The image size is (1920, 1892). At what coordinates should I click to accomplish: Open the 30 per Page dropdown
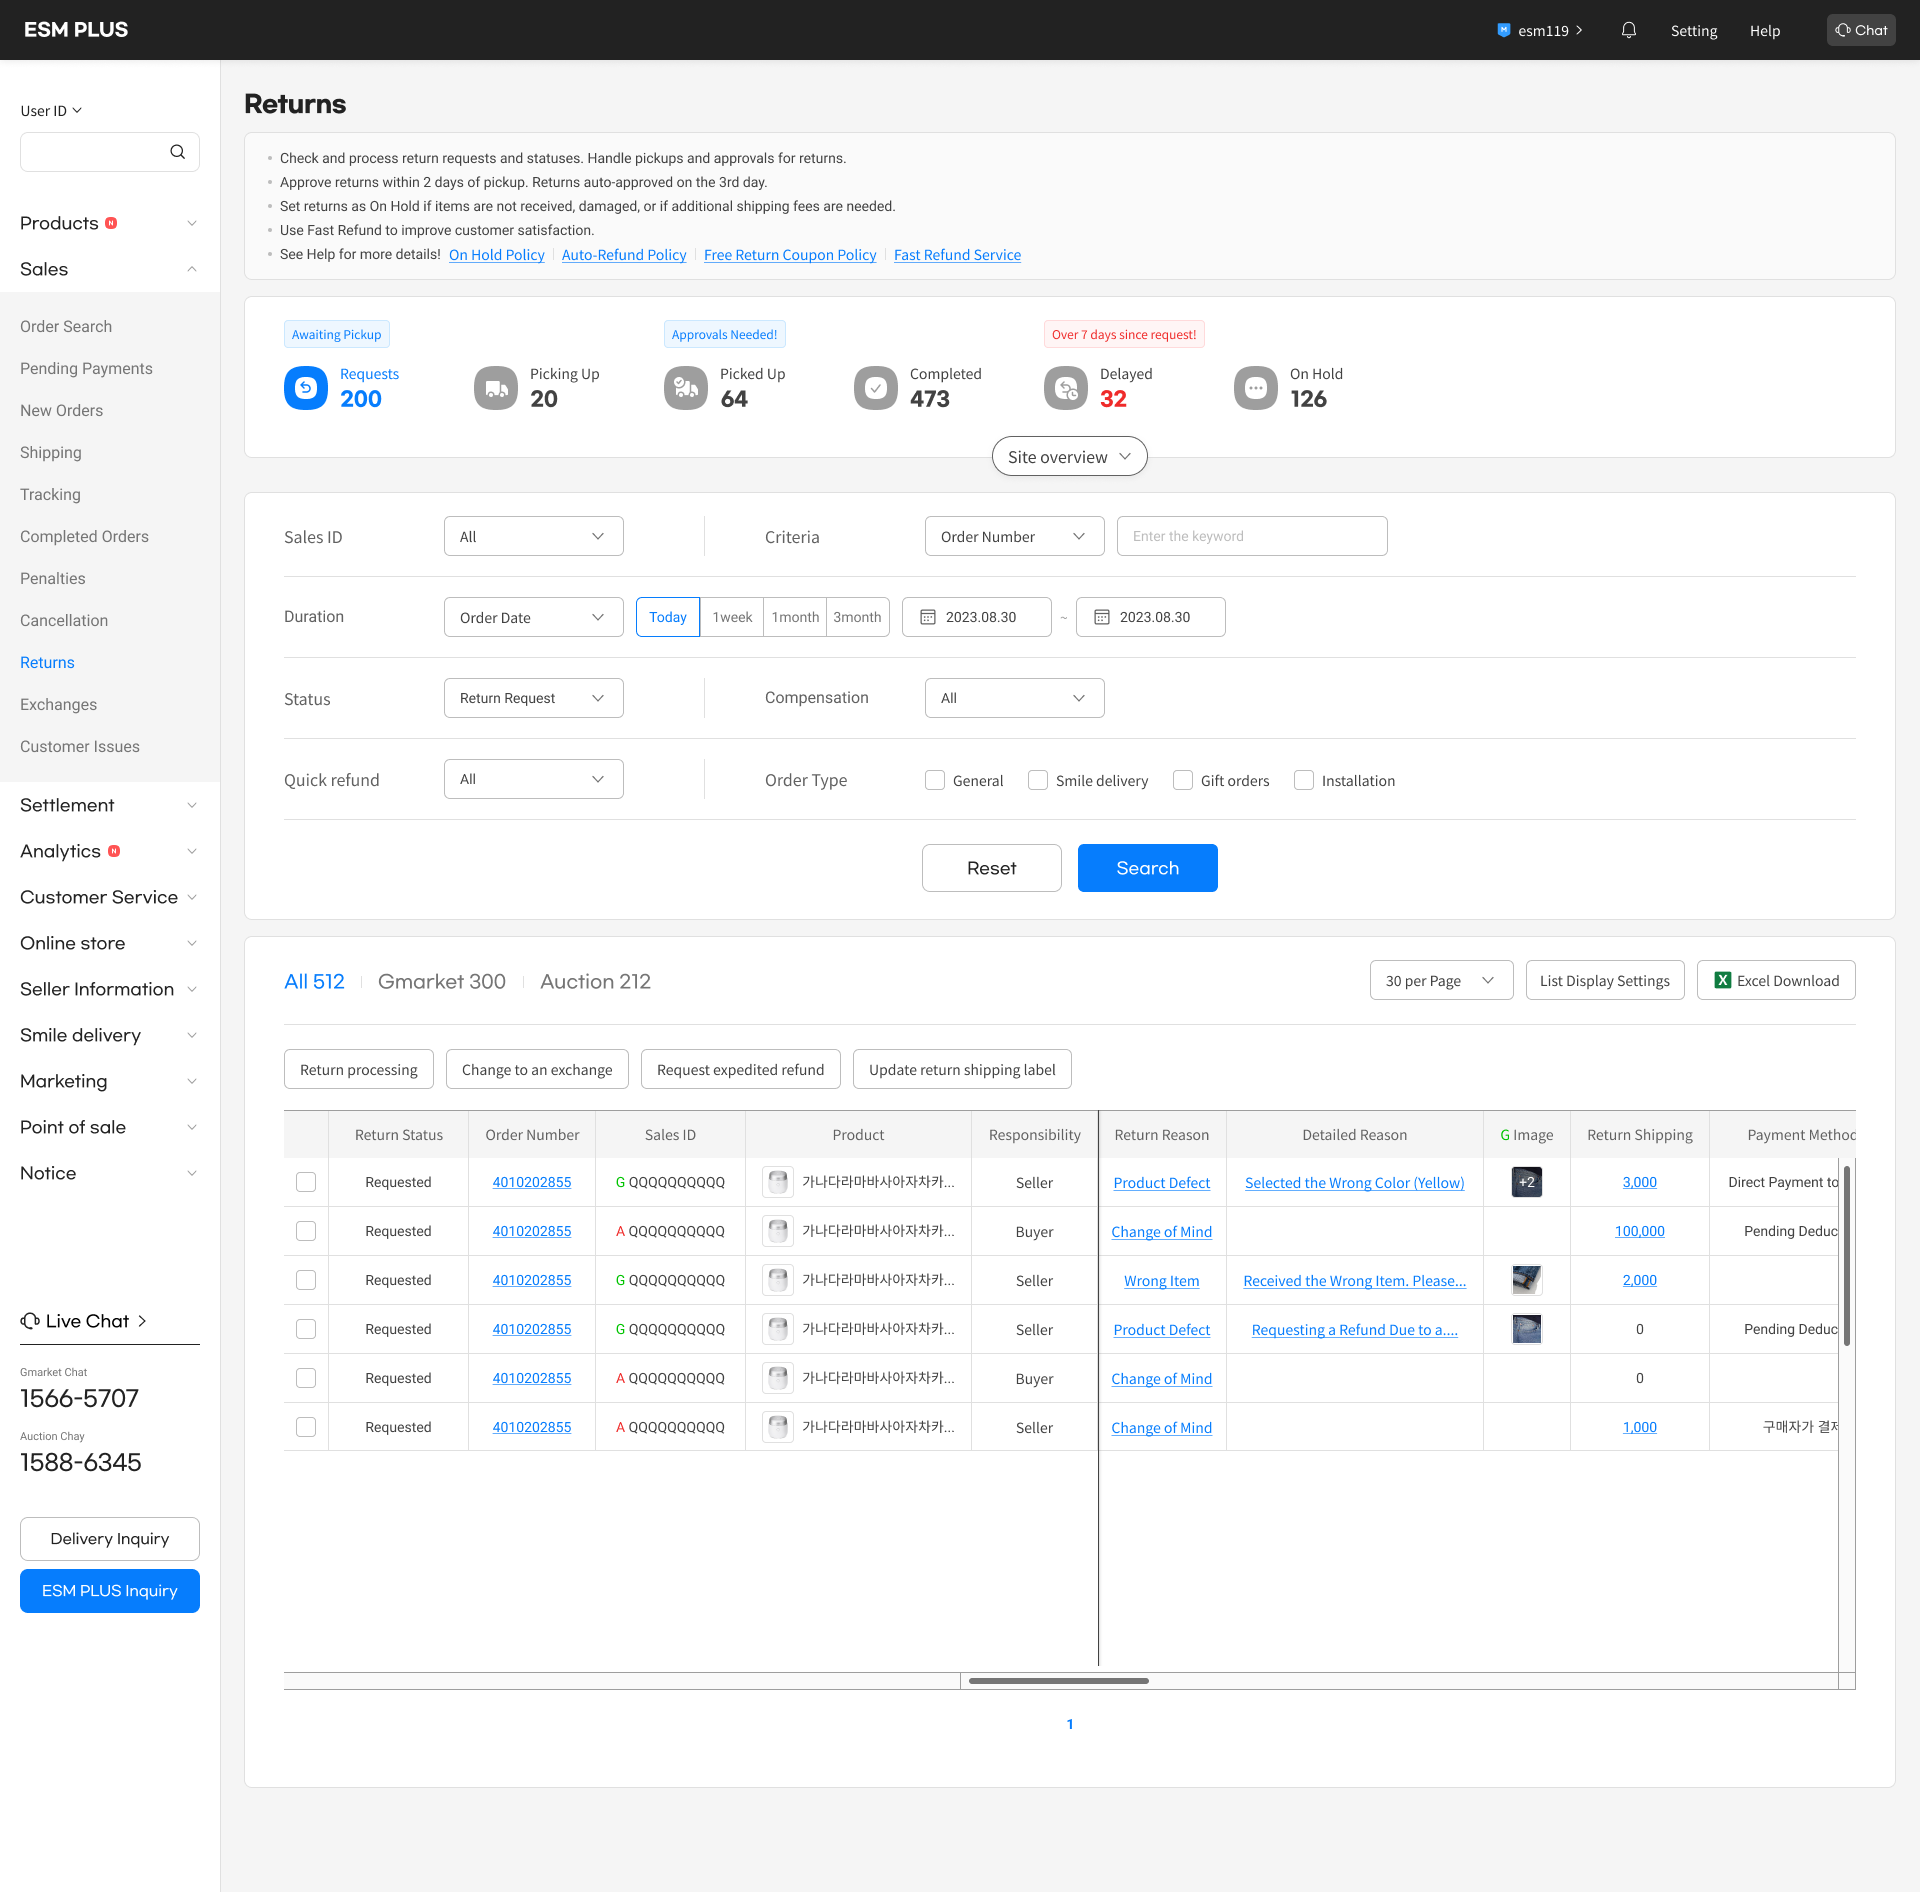pos(1440,981)
